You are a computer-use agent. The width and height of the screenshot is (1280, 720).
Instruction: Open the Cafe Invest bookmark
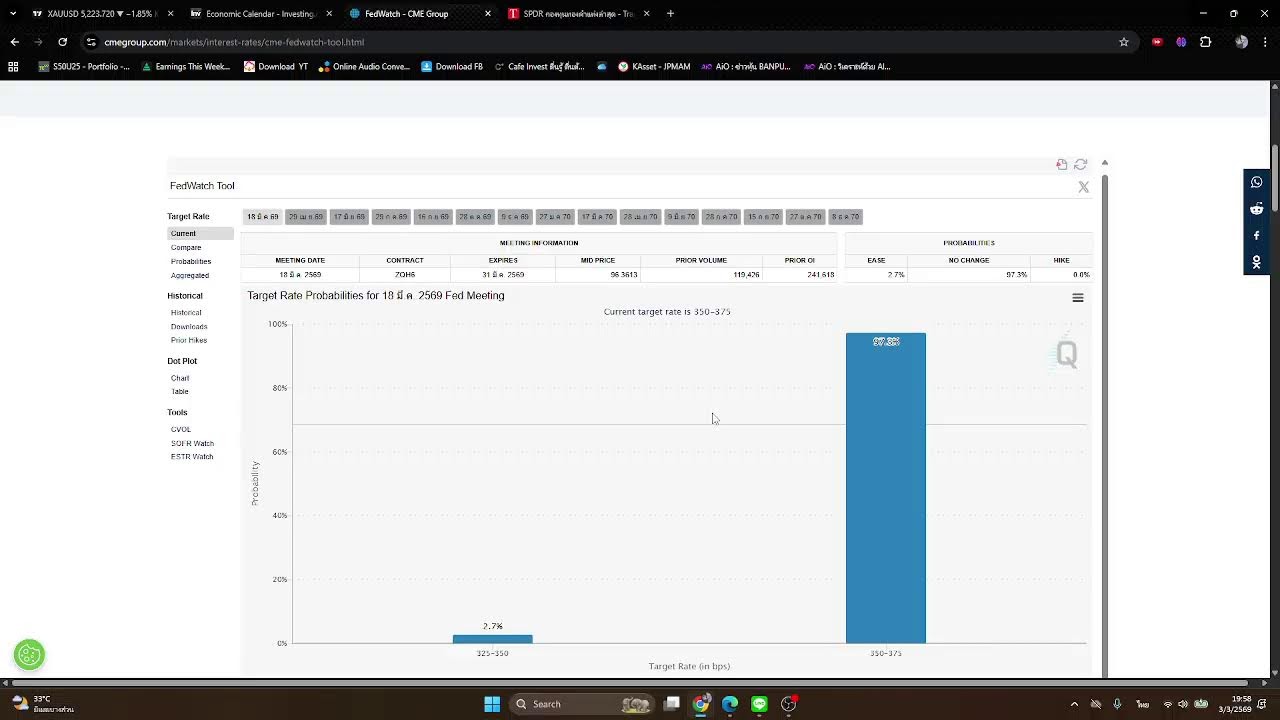[539, 67]
